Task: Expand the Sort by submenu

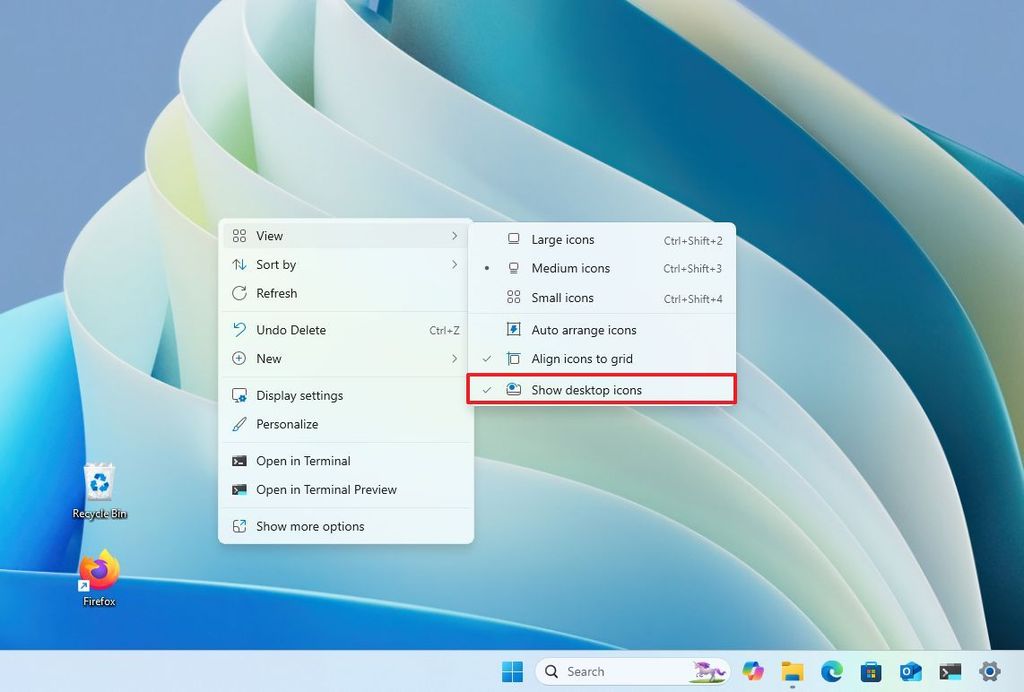Action: pyautogui.click(x=277, y=264)
